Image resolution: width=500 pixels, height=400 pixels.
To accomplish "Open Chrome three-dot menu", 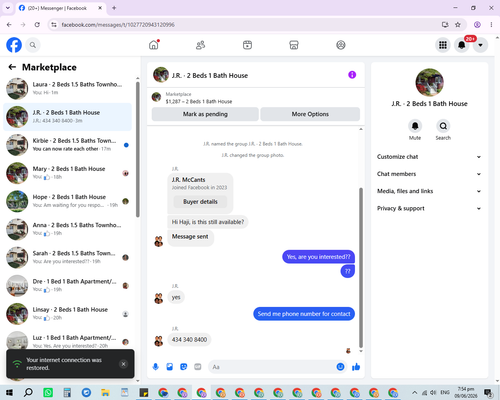I will tap(491, 25).
